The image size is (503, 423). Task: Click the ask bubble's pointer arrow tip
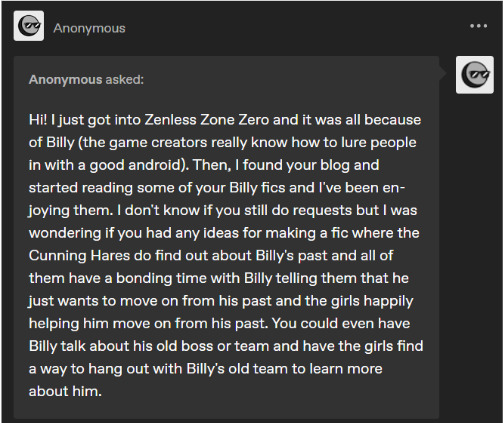[446, 73]
